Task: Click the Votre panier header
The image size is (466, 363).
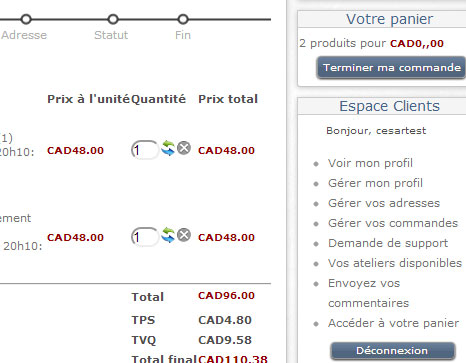Action: tap(389, 19)
